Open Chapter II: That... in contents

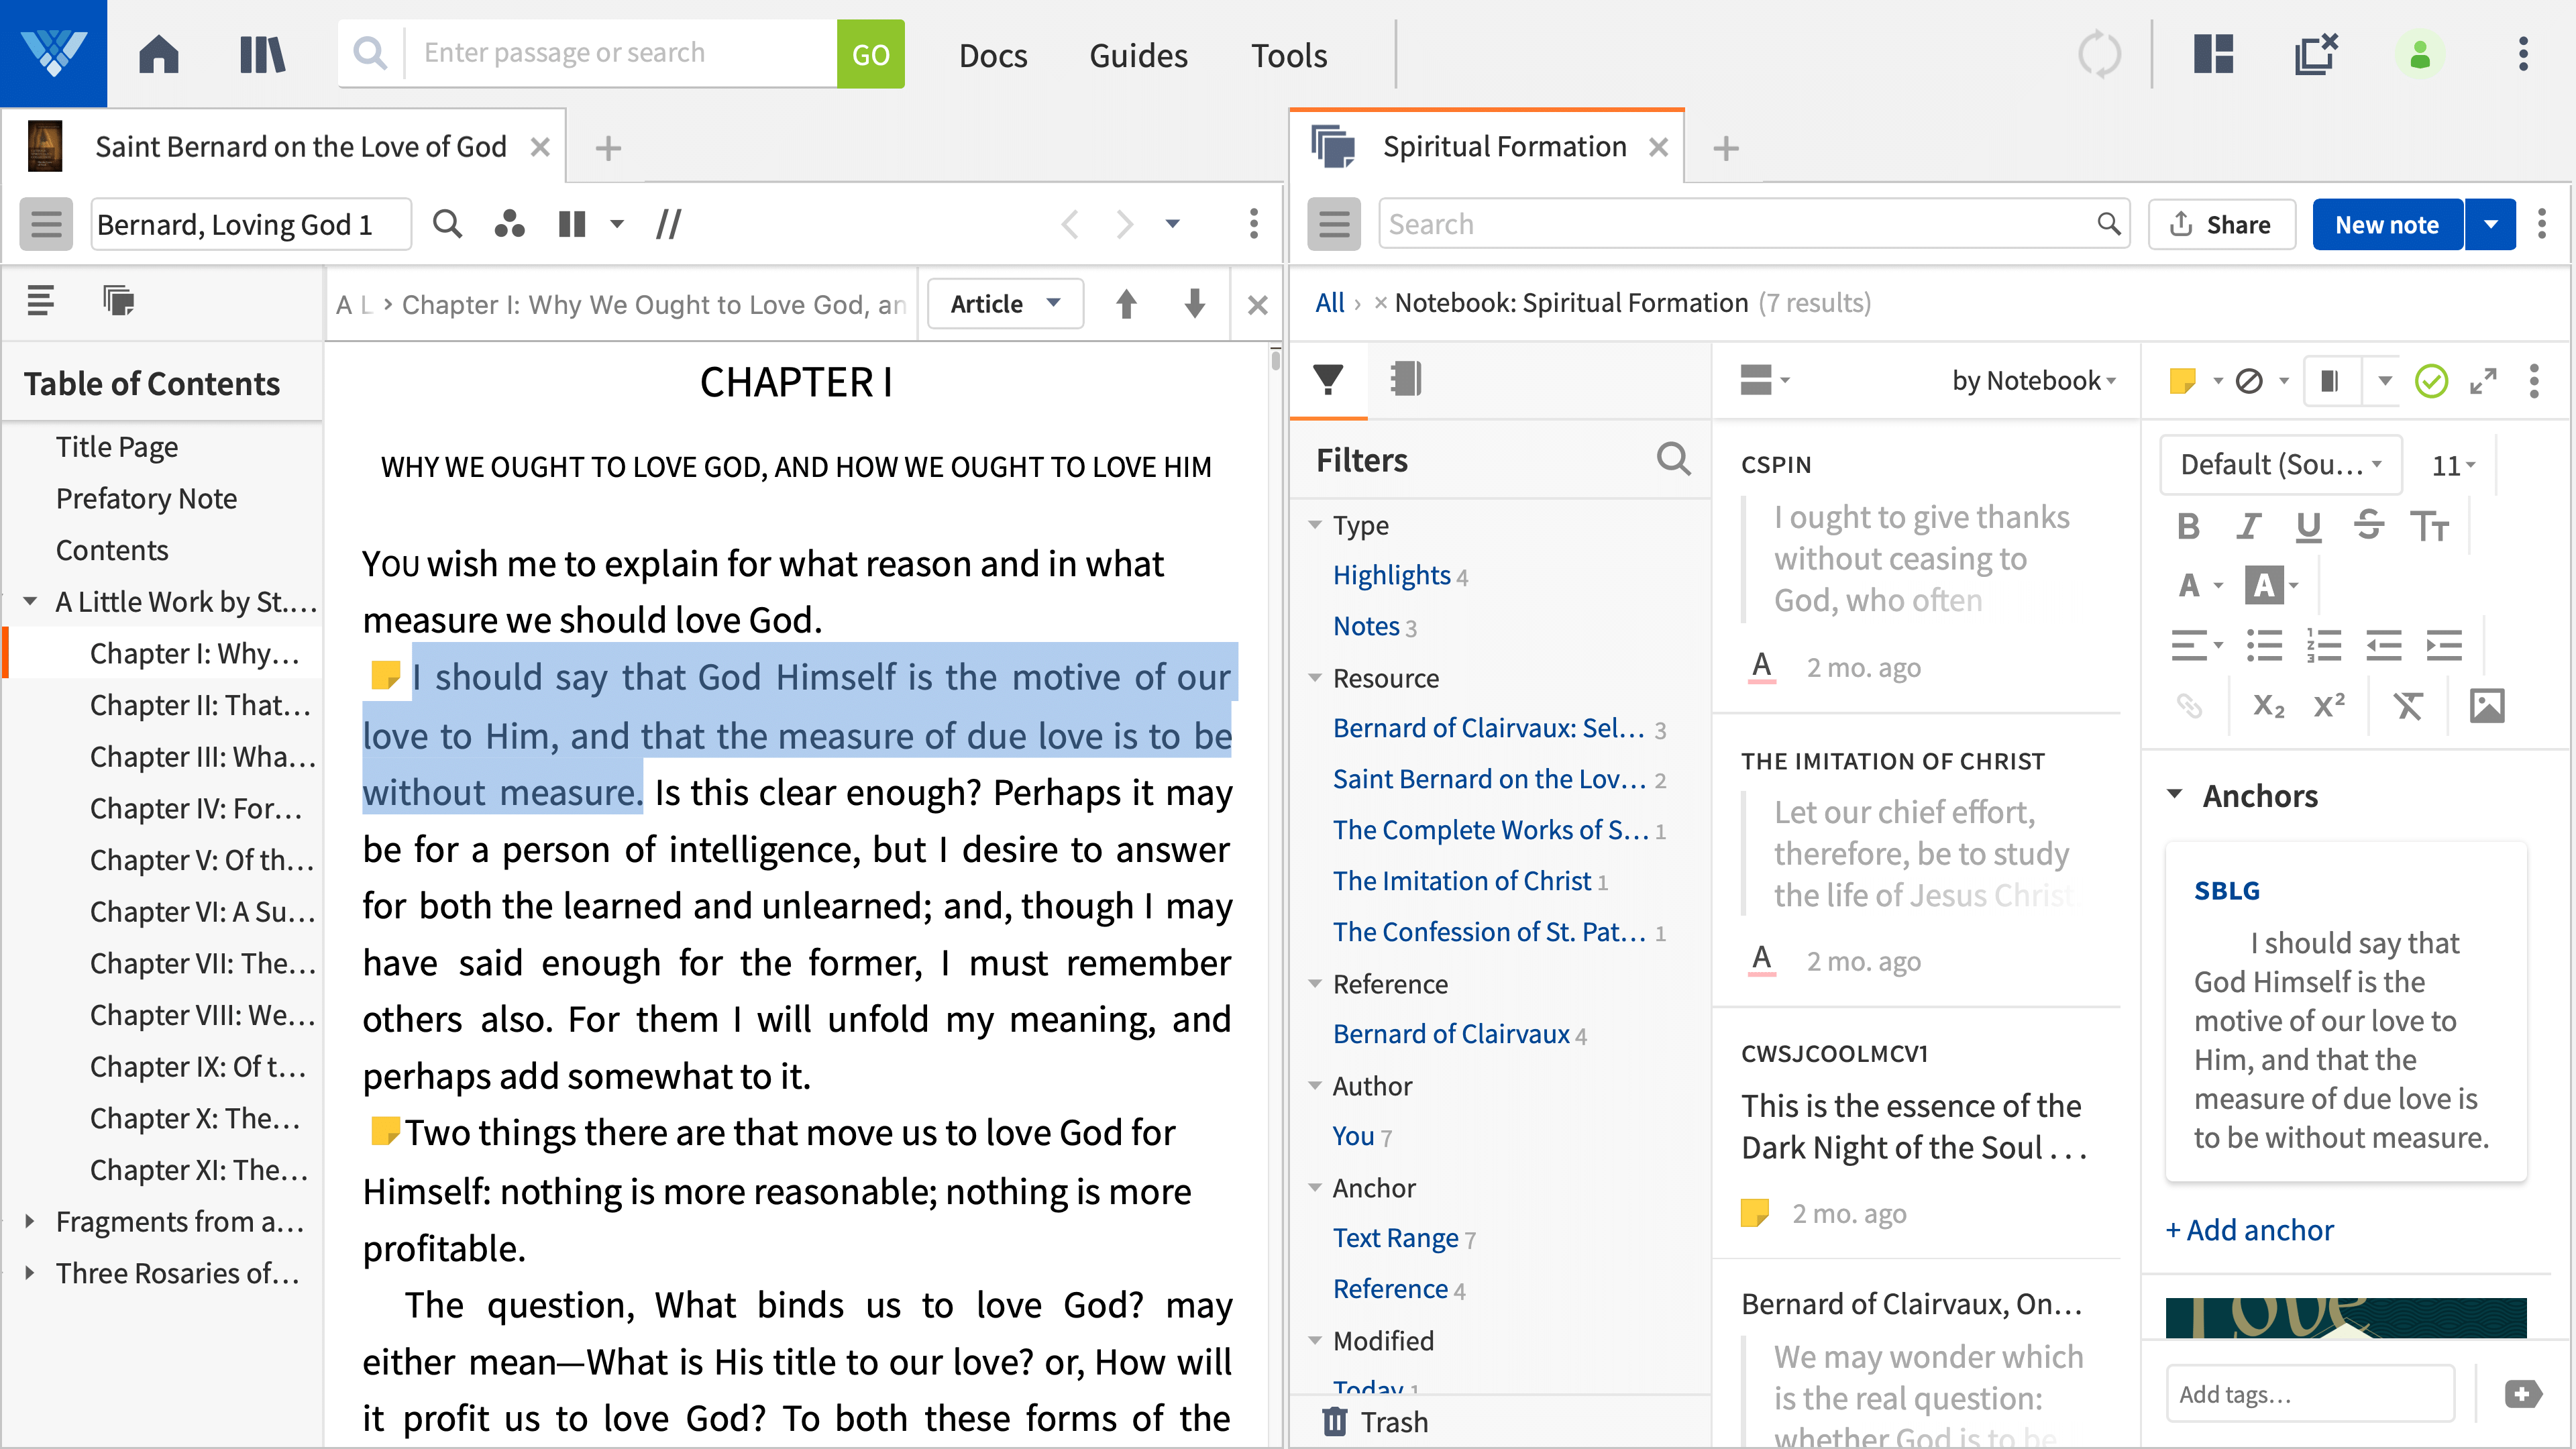point(200,705)
